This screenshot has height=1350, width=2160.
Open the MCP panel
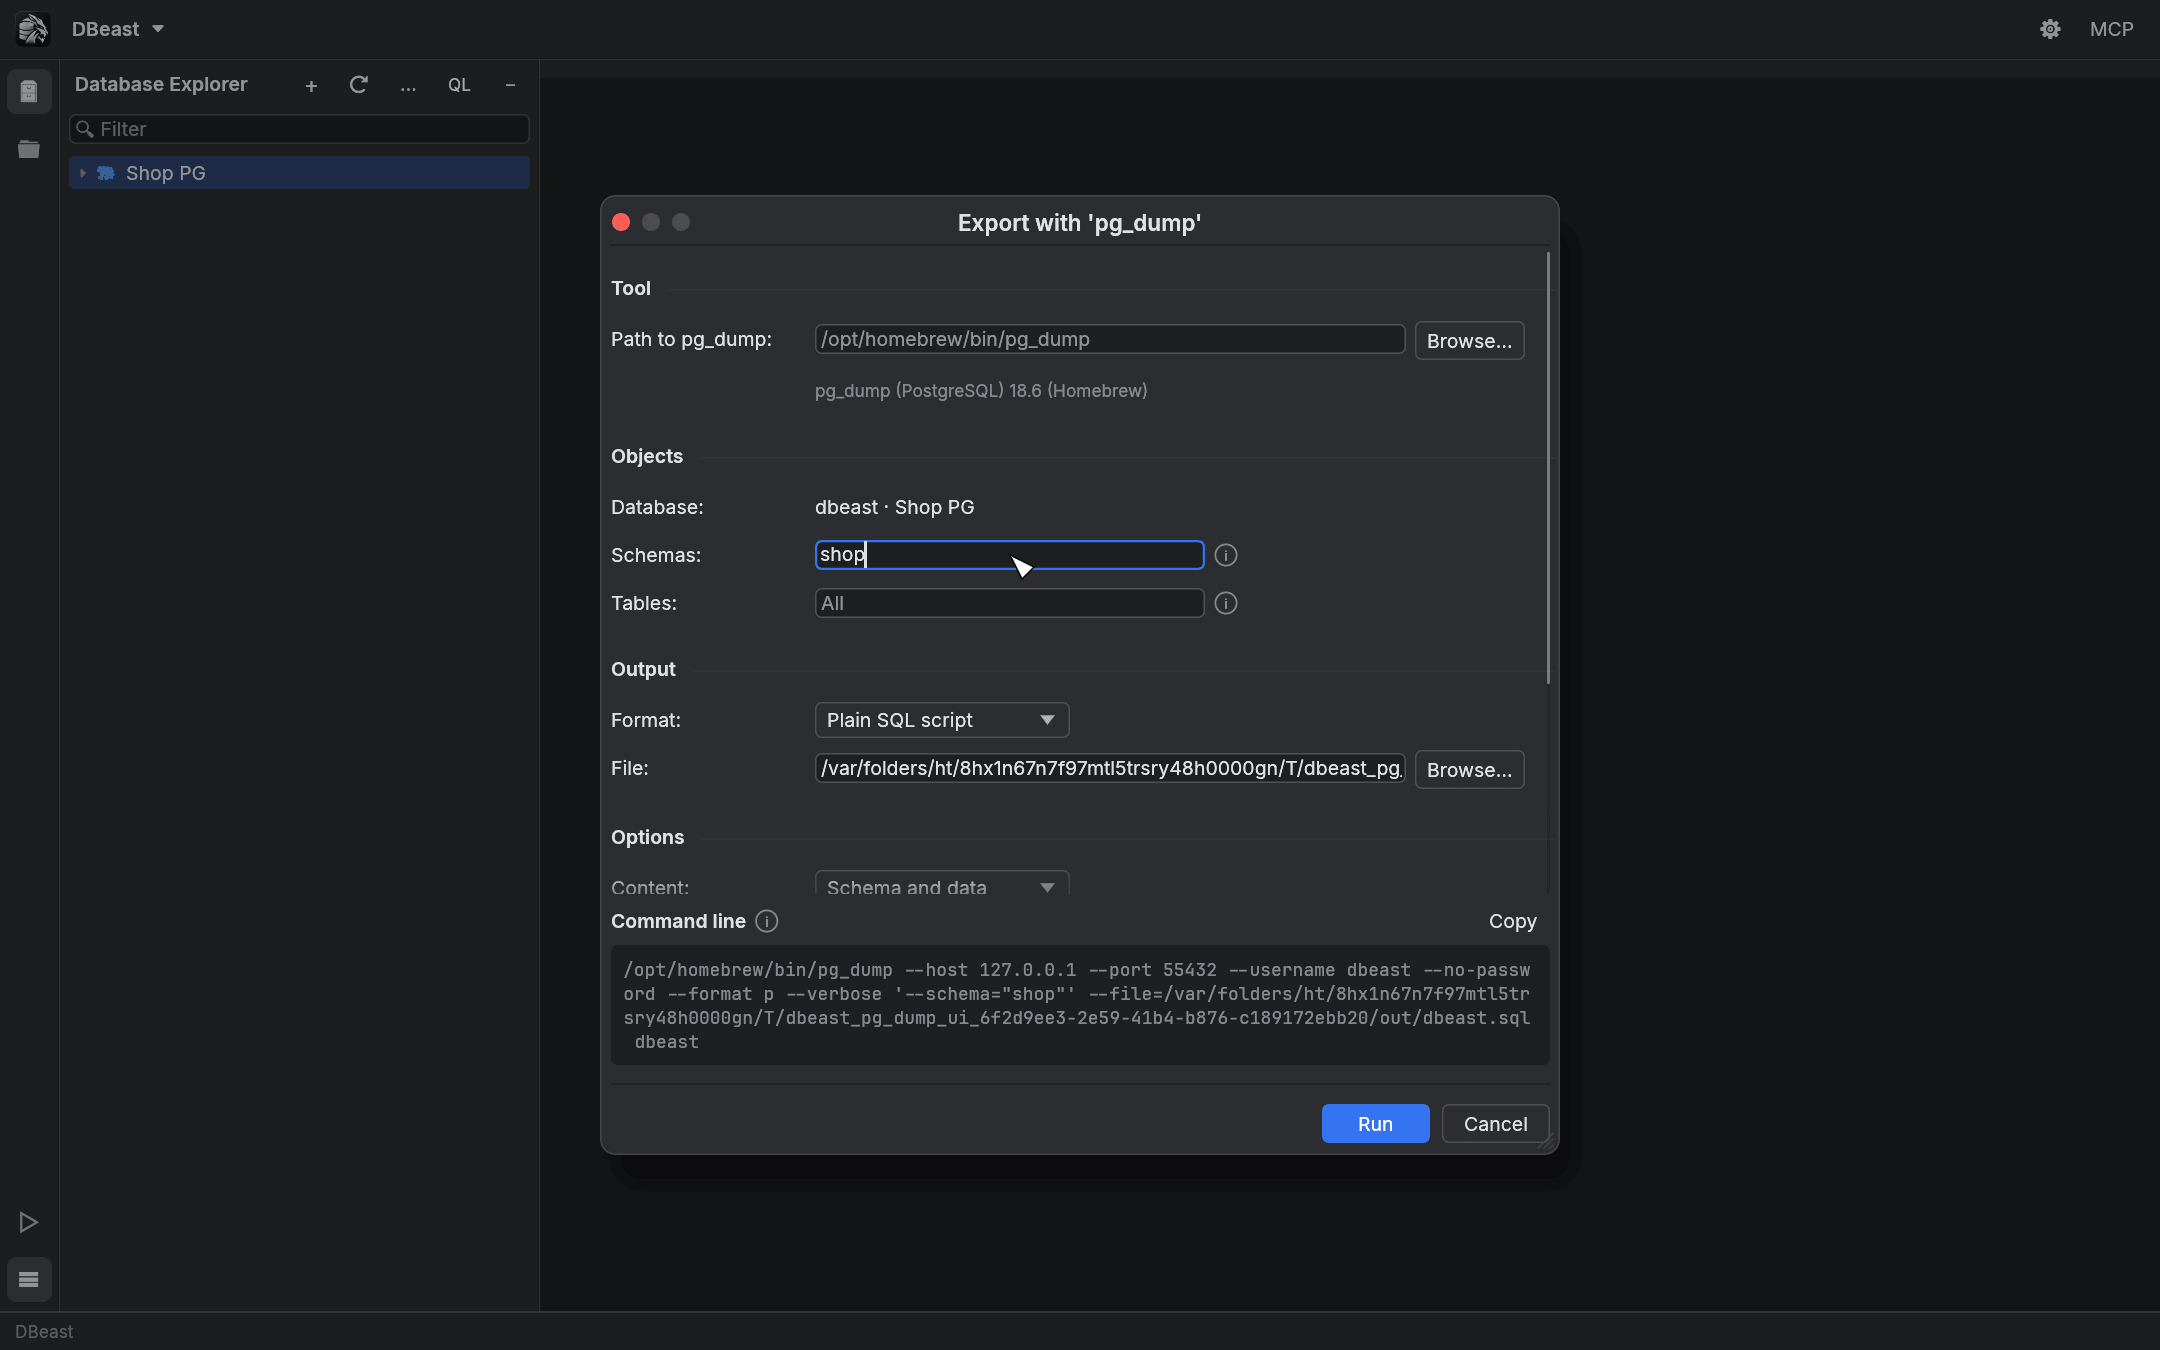tap(2111, 29)
